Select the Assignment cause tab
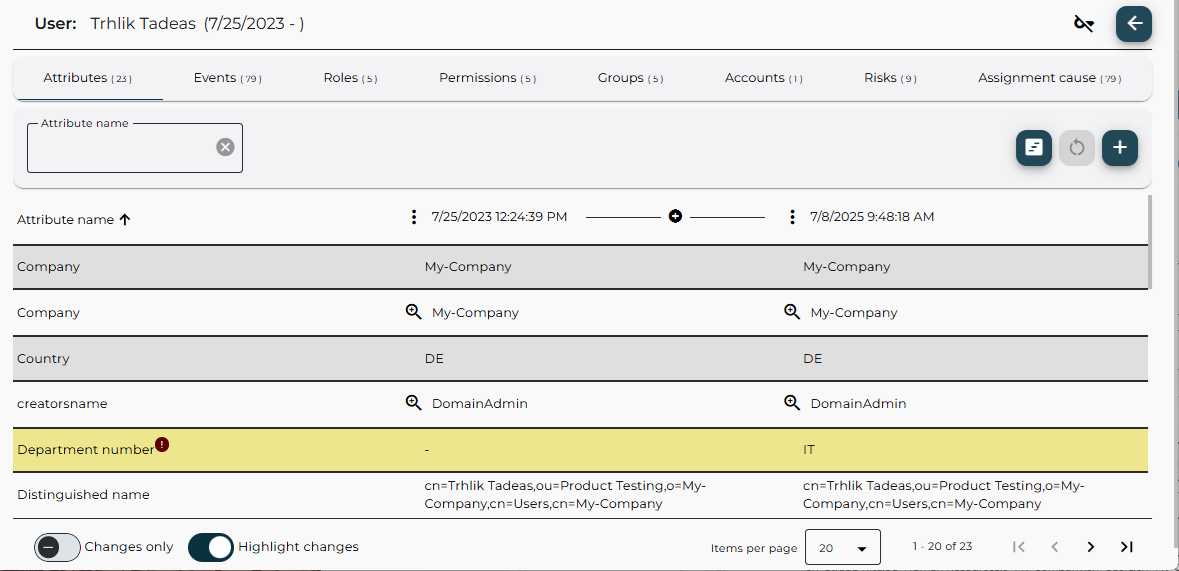This screenshot has height=571, width=1179. [1049, 78]
